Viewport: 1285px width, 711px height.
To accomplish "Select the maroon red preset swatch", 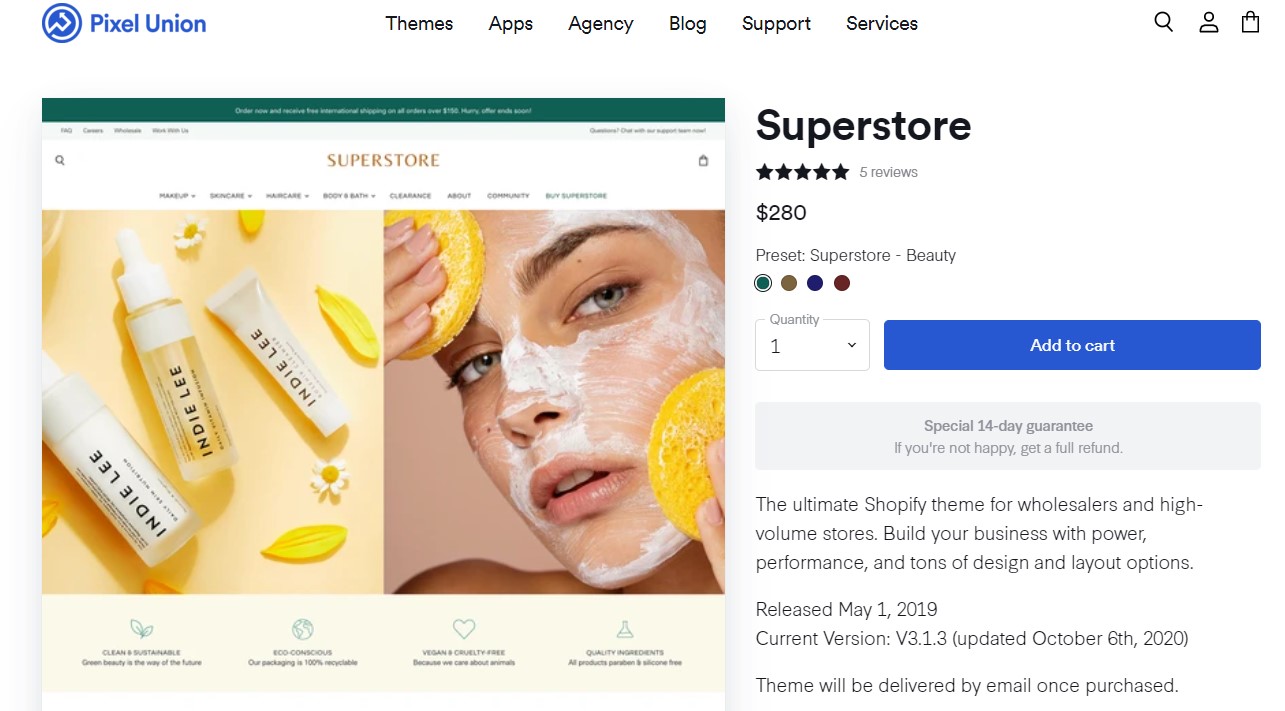I will point(842,283).
